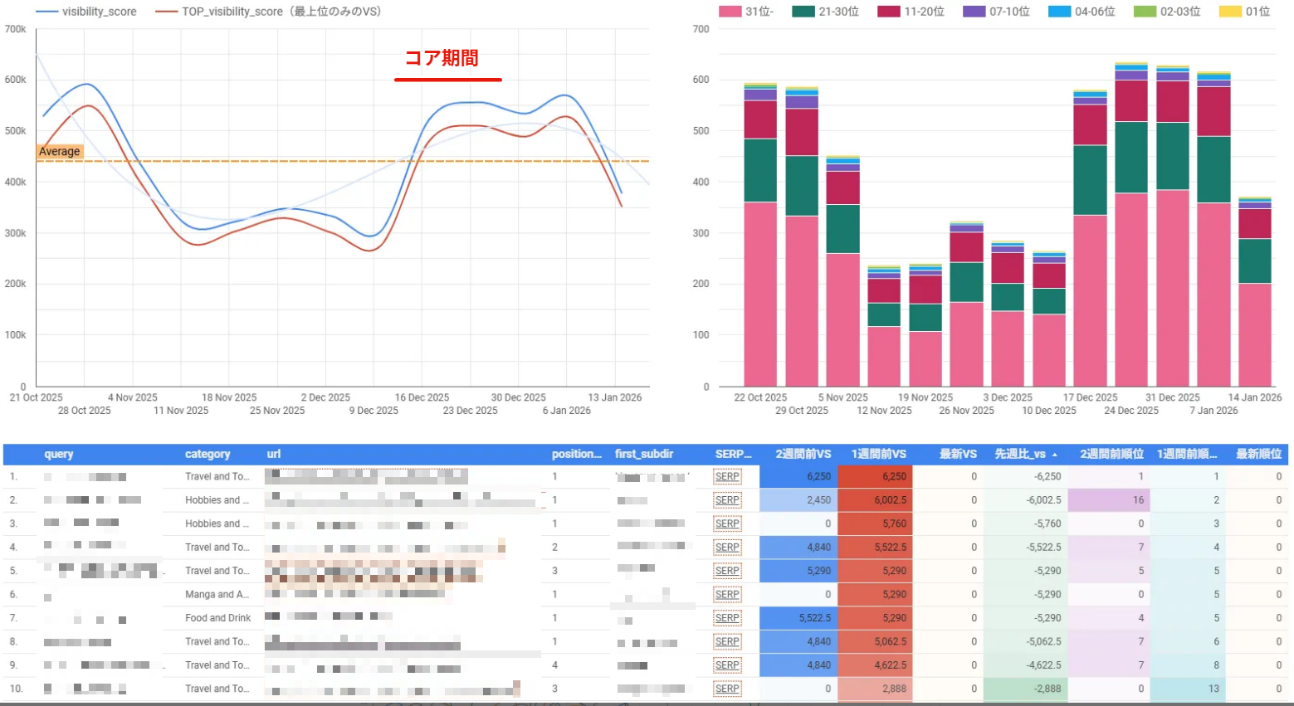Click the 21-30位 legend color swatch
Screen dimensions: 1294x706
pos(804,12)
